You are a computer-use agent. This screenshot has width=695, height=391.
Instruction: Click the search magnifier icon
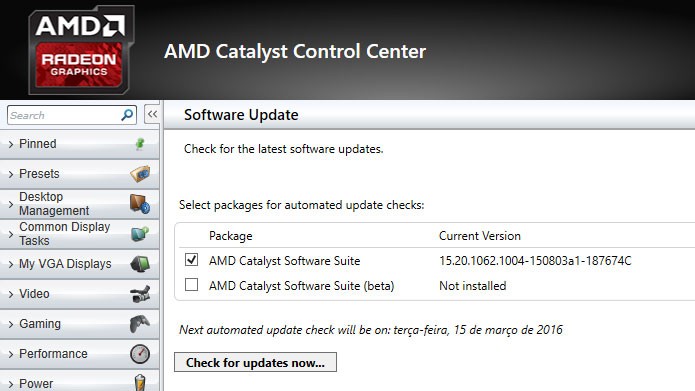[x=127, y=115]
